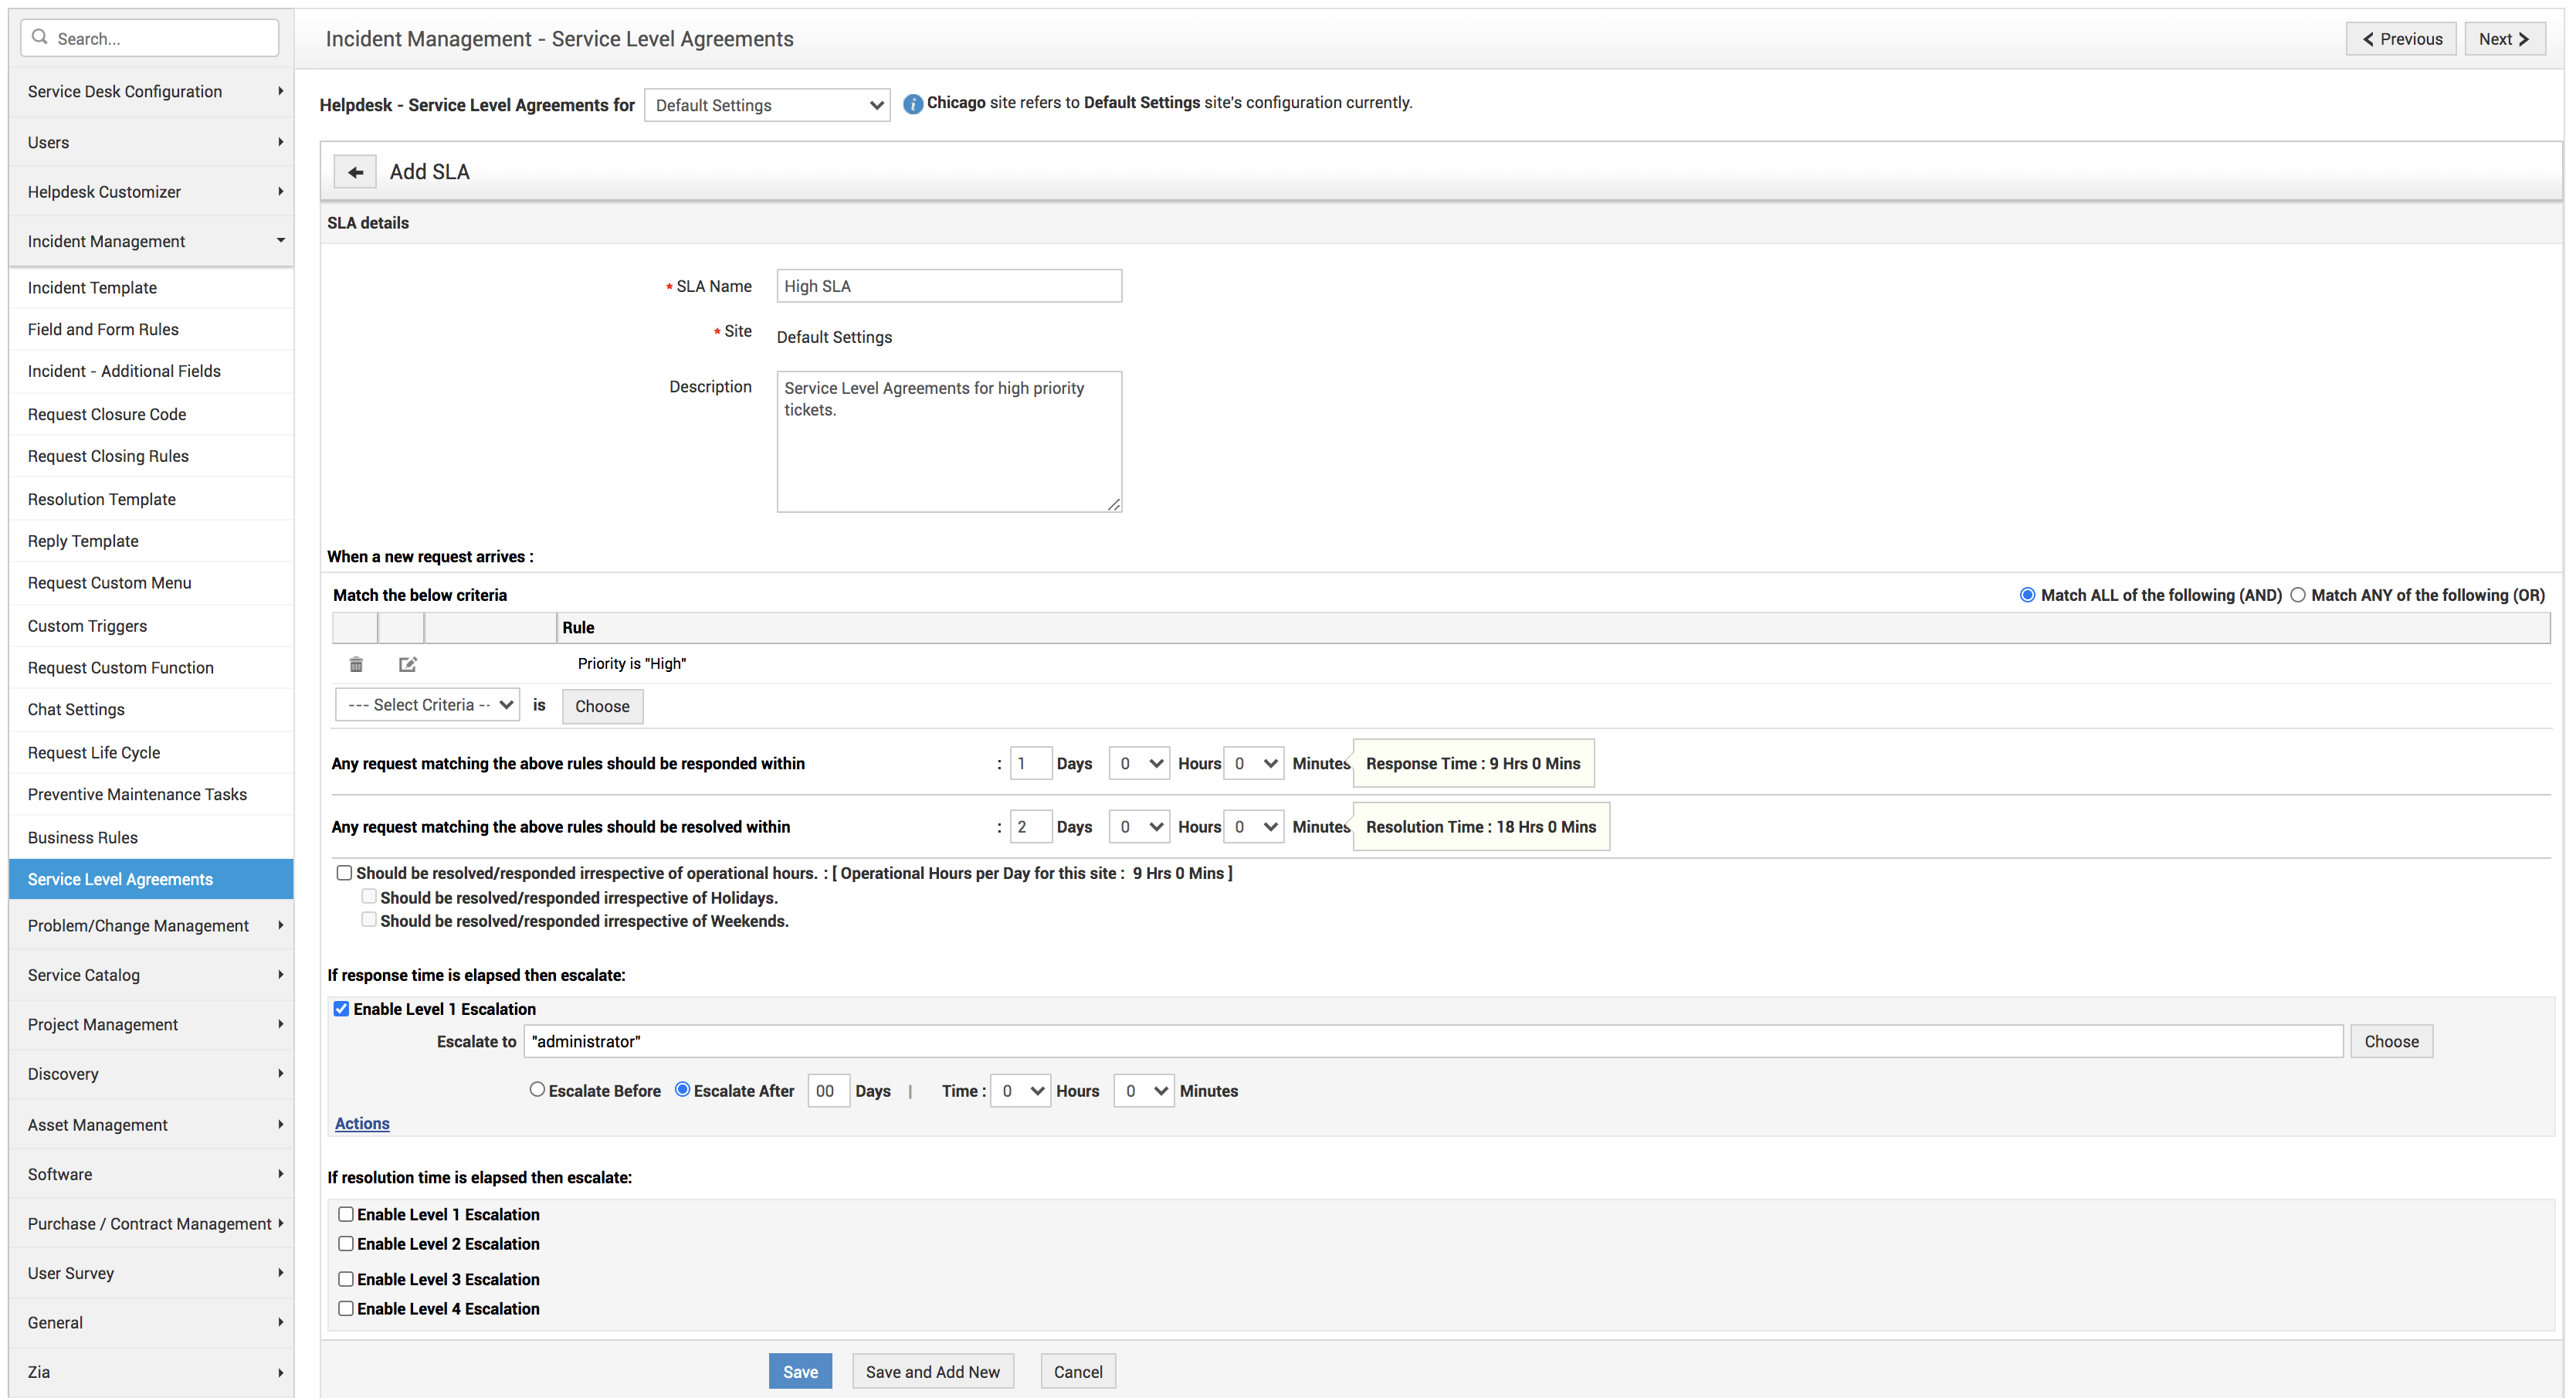Screen dimensions: 2576x1398
Task: Edit the Priority is High rule
Action: click(407, 664)
